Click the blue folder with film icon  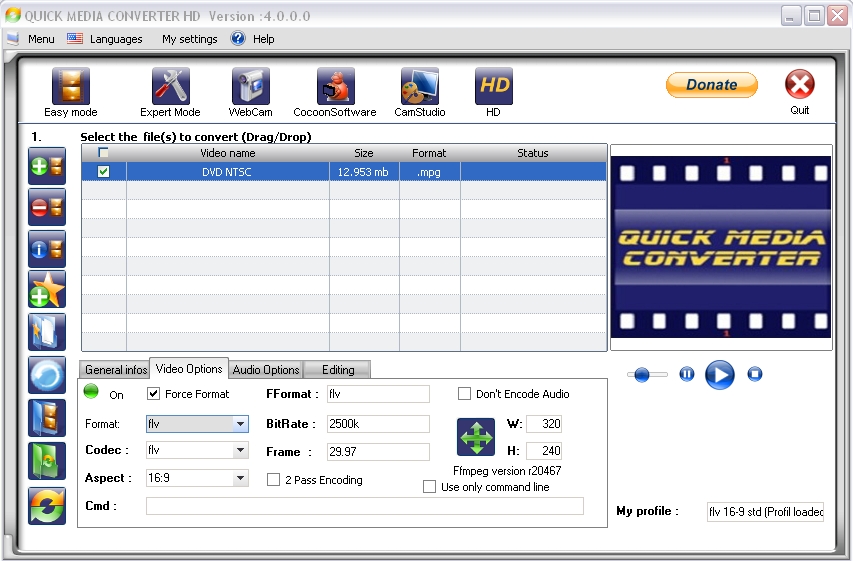click(47, 418)
